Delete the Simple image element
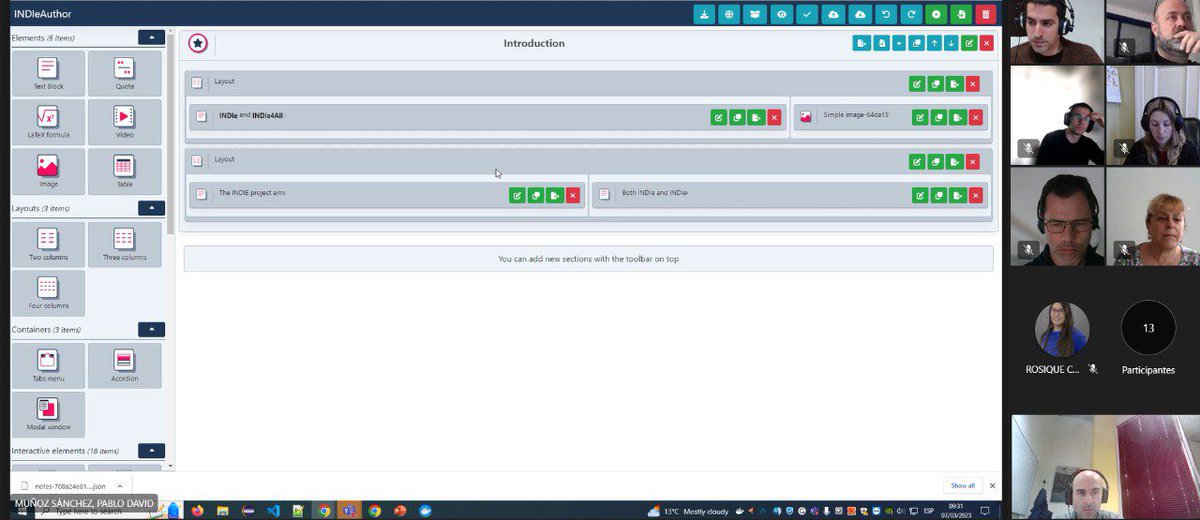Screen dimensions: 1200x520 click(x=976, y=117)
